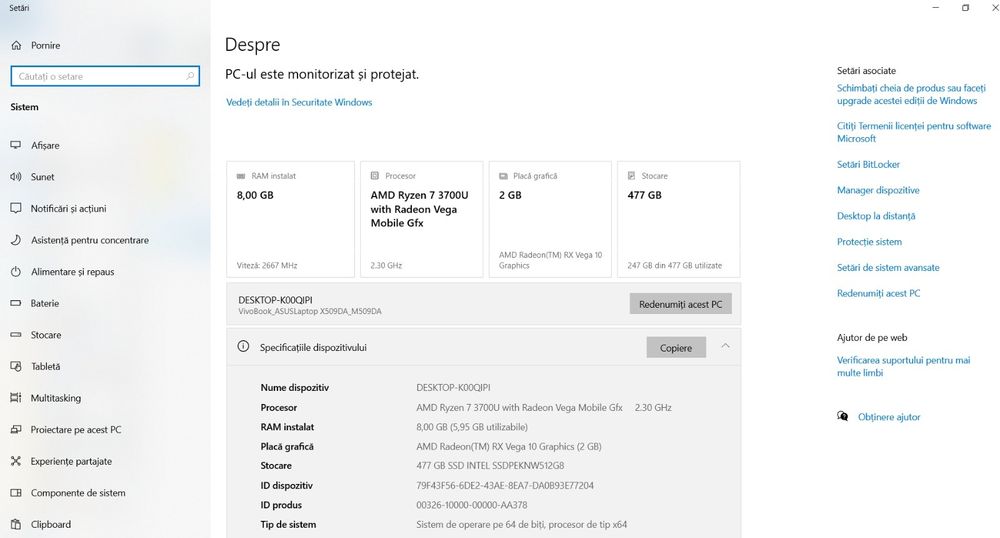Click the Redenumiți acest PC button
The image size is (1000, 538).
tap(680, 304)
